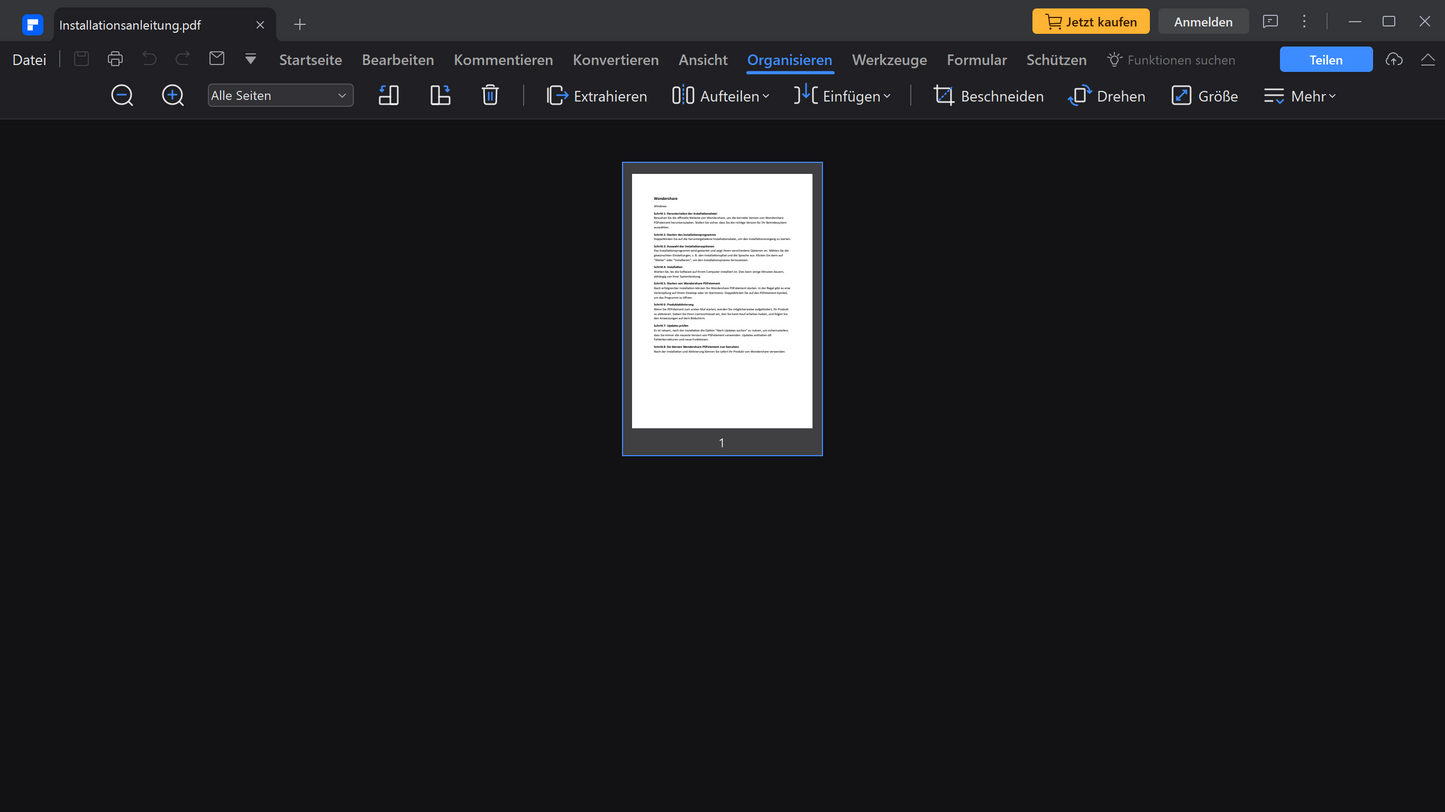Click Extrahieren to extract pages
Screen dimensions: 1445x812
click(x=597, y=96)
